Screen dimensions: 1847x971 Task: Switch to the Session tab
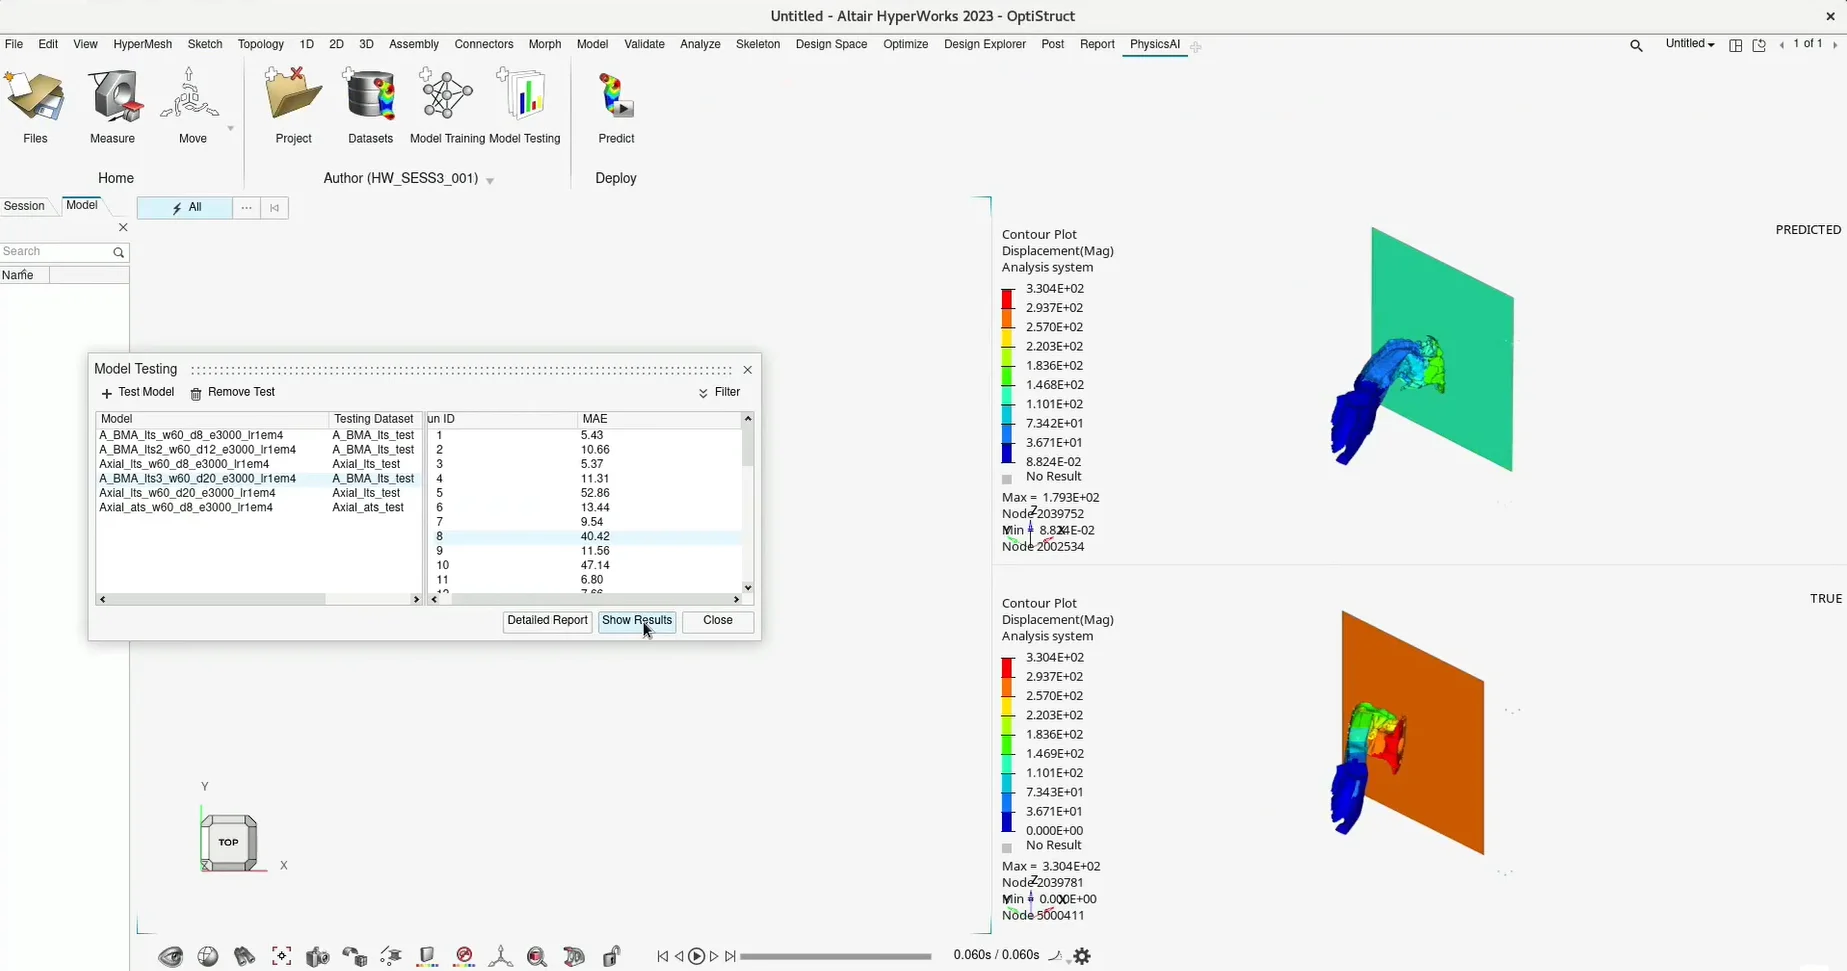point(25,206)
